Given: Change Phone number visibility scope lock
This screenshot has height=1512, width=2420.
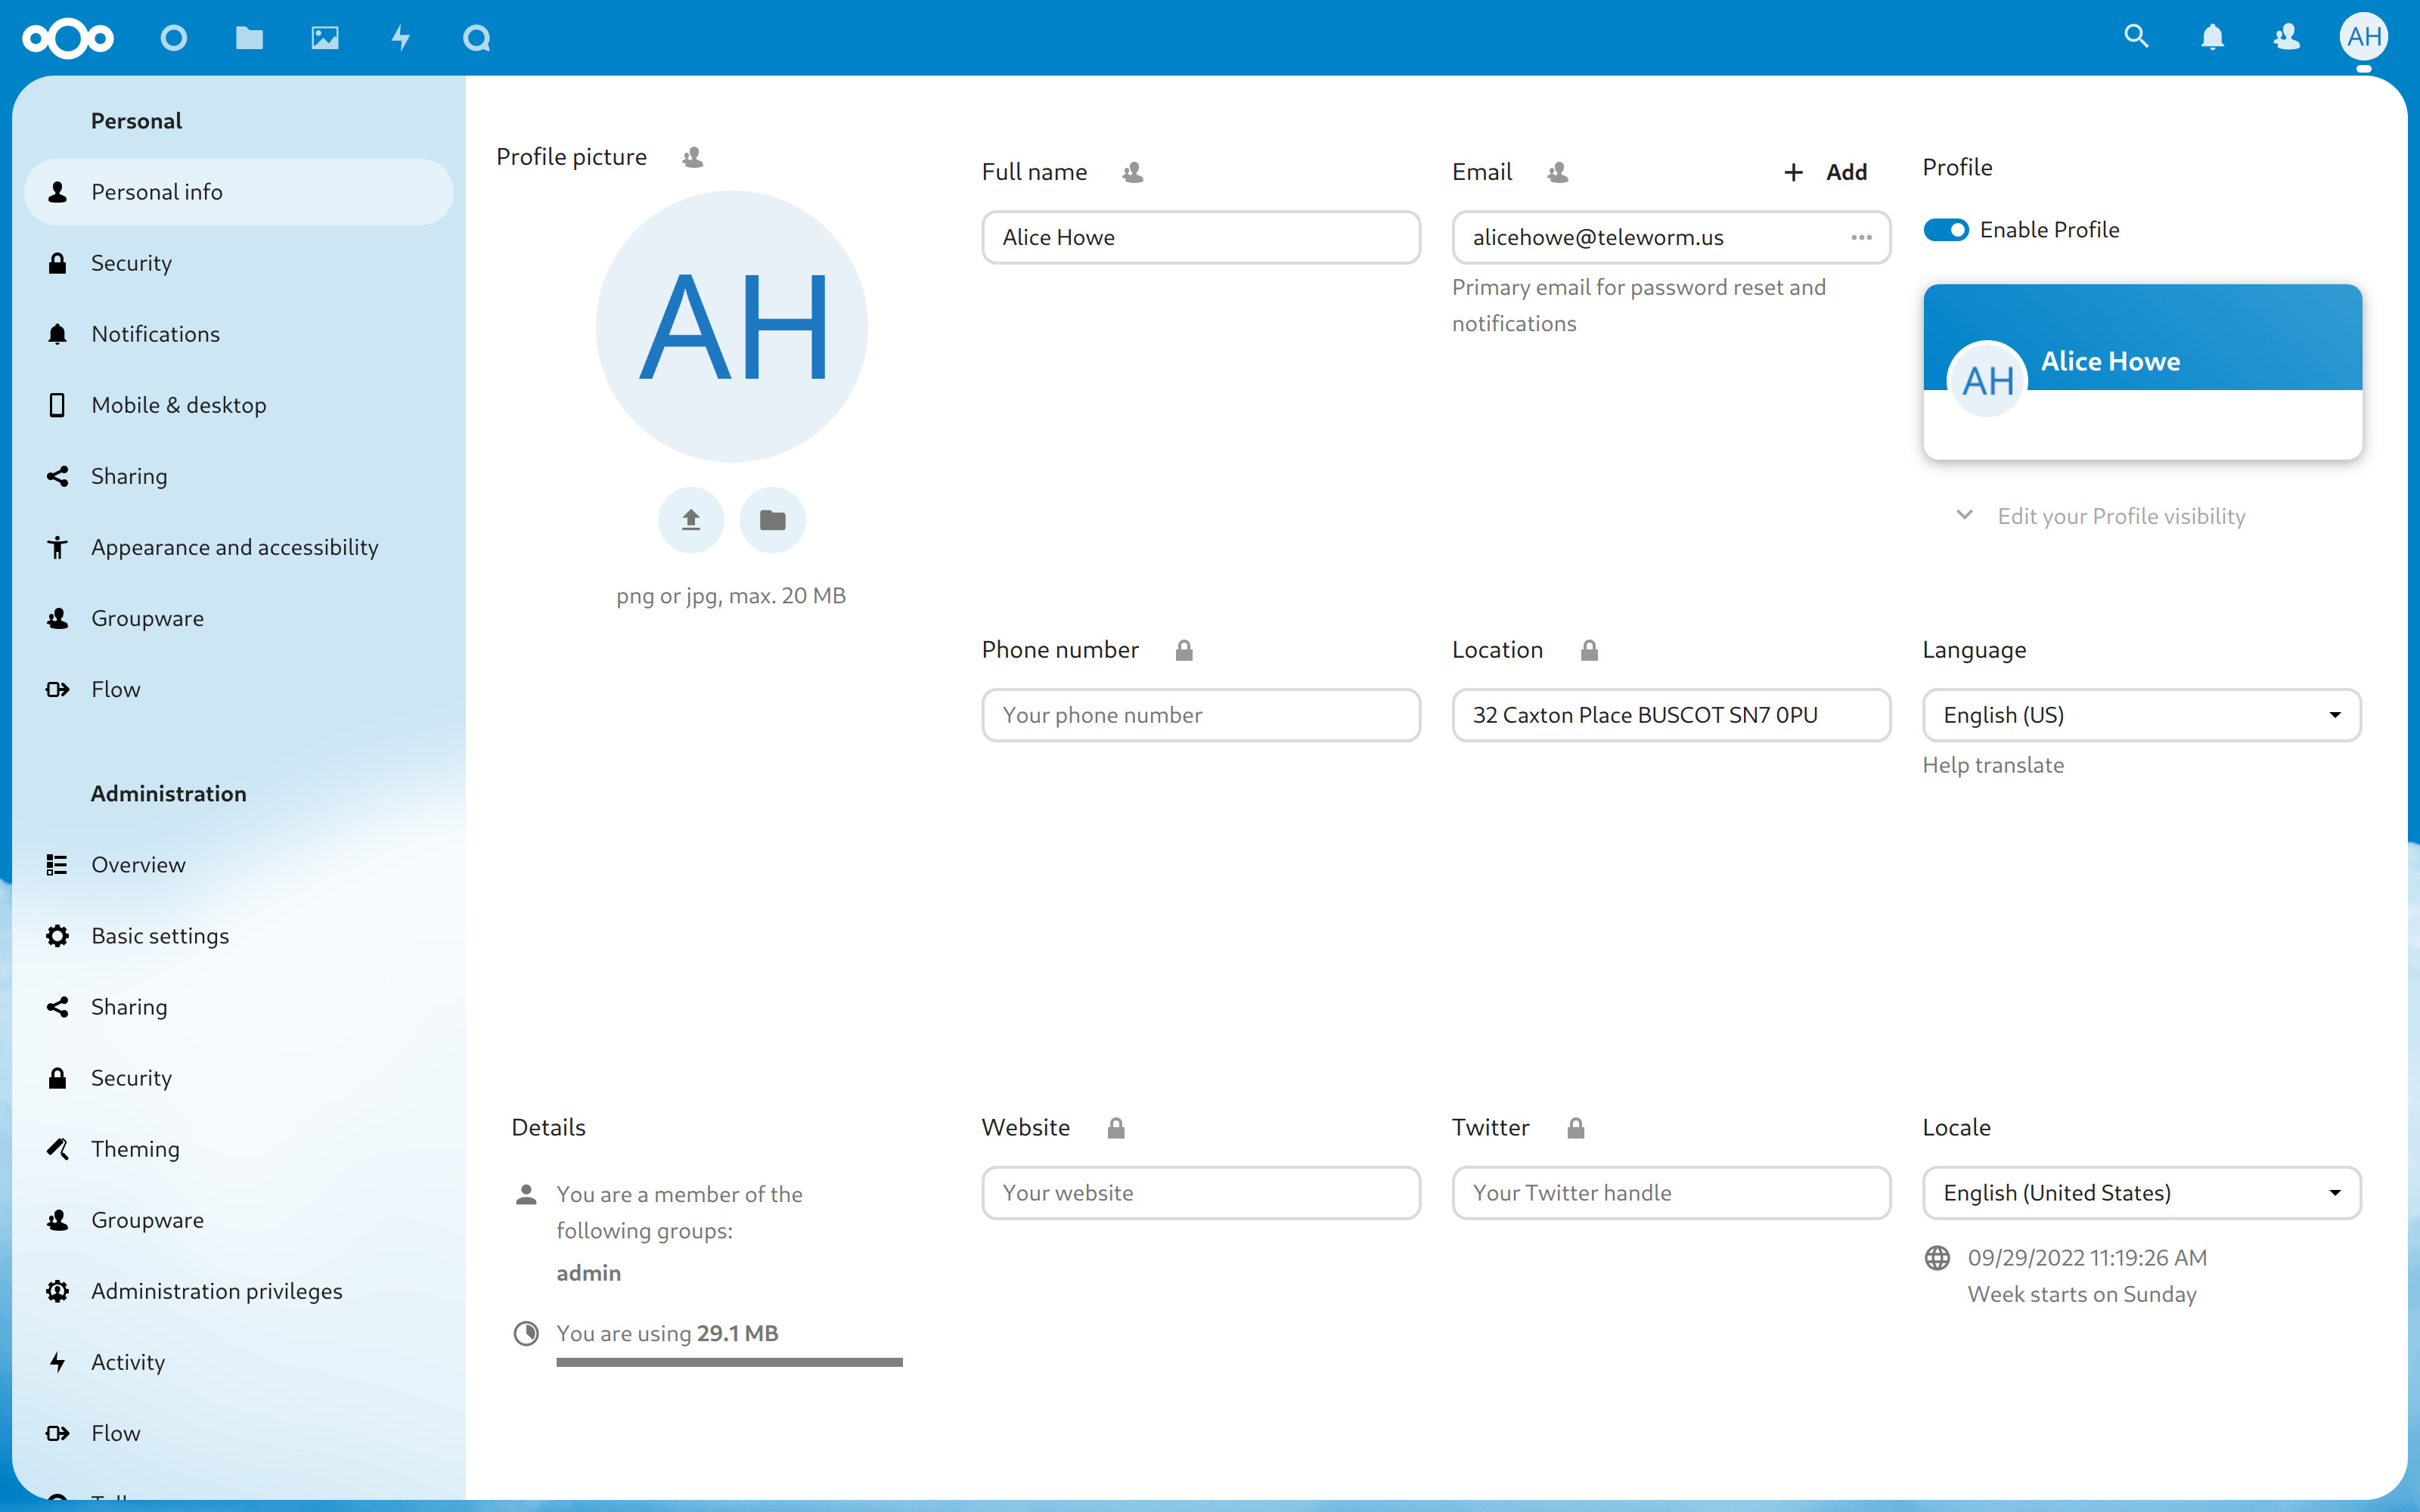Looking at the screenshot, I should [x=1184, y=651].
